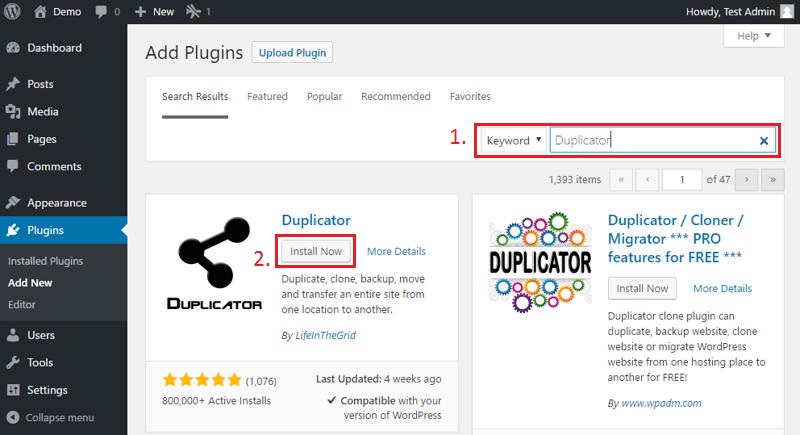Click the New content plus item

(154, 11)
